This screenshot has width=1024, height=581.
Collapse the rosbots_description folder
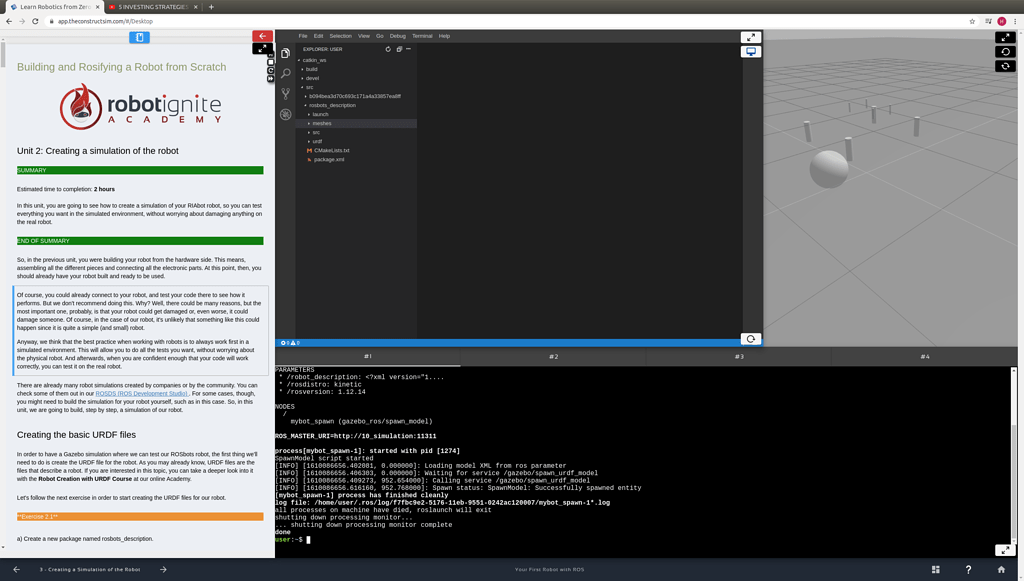tap(332, 105)
